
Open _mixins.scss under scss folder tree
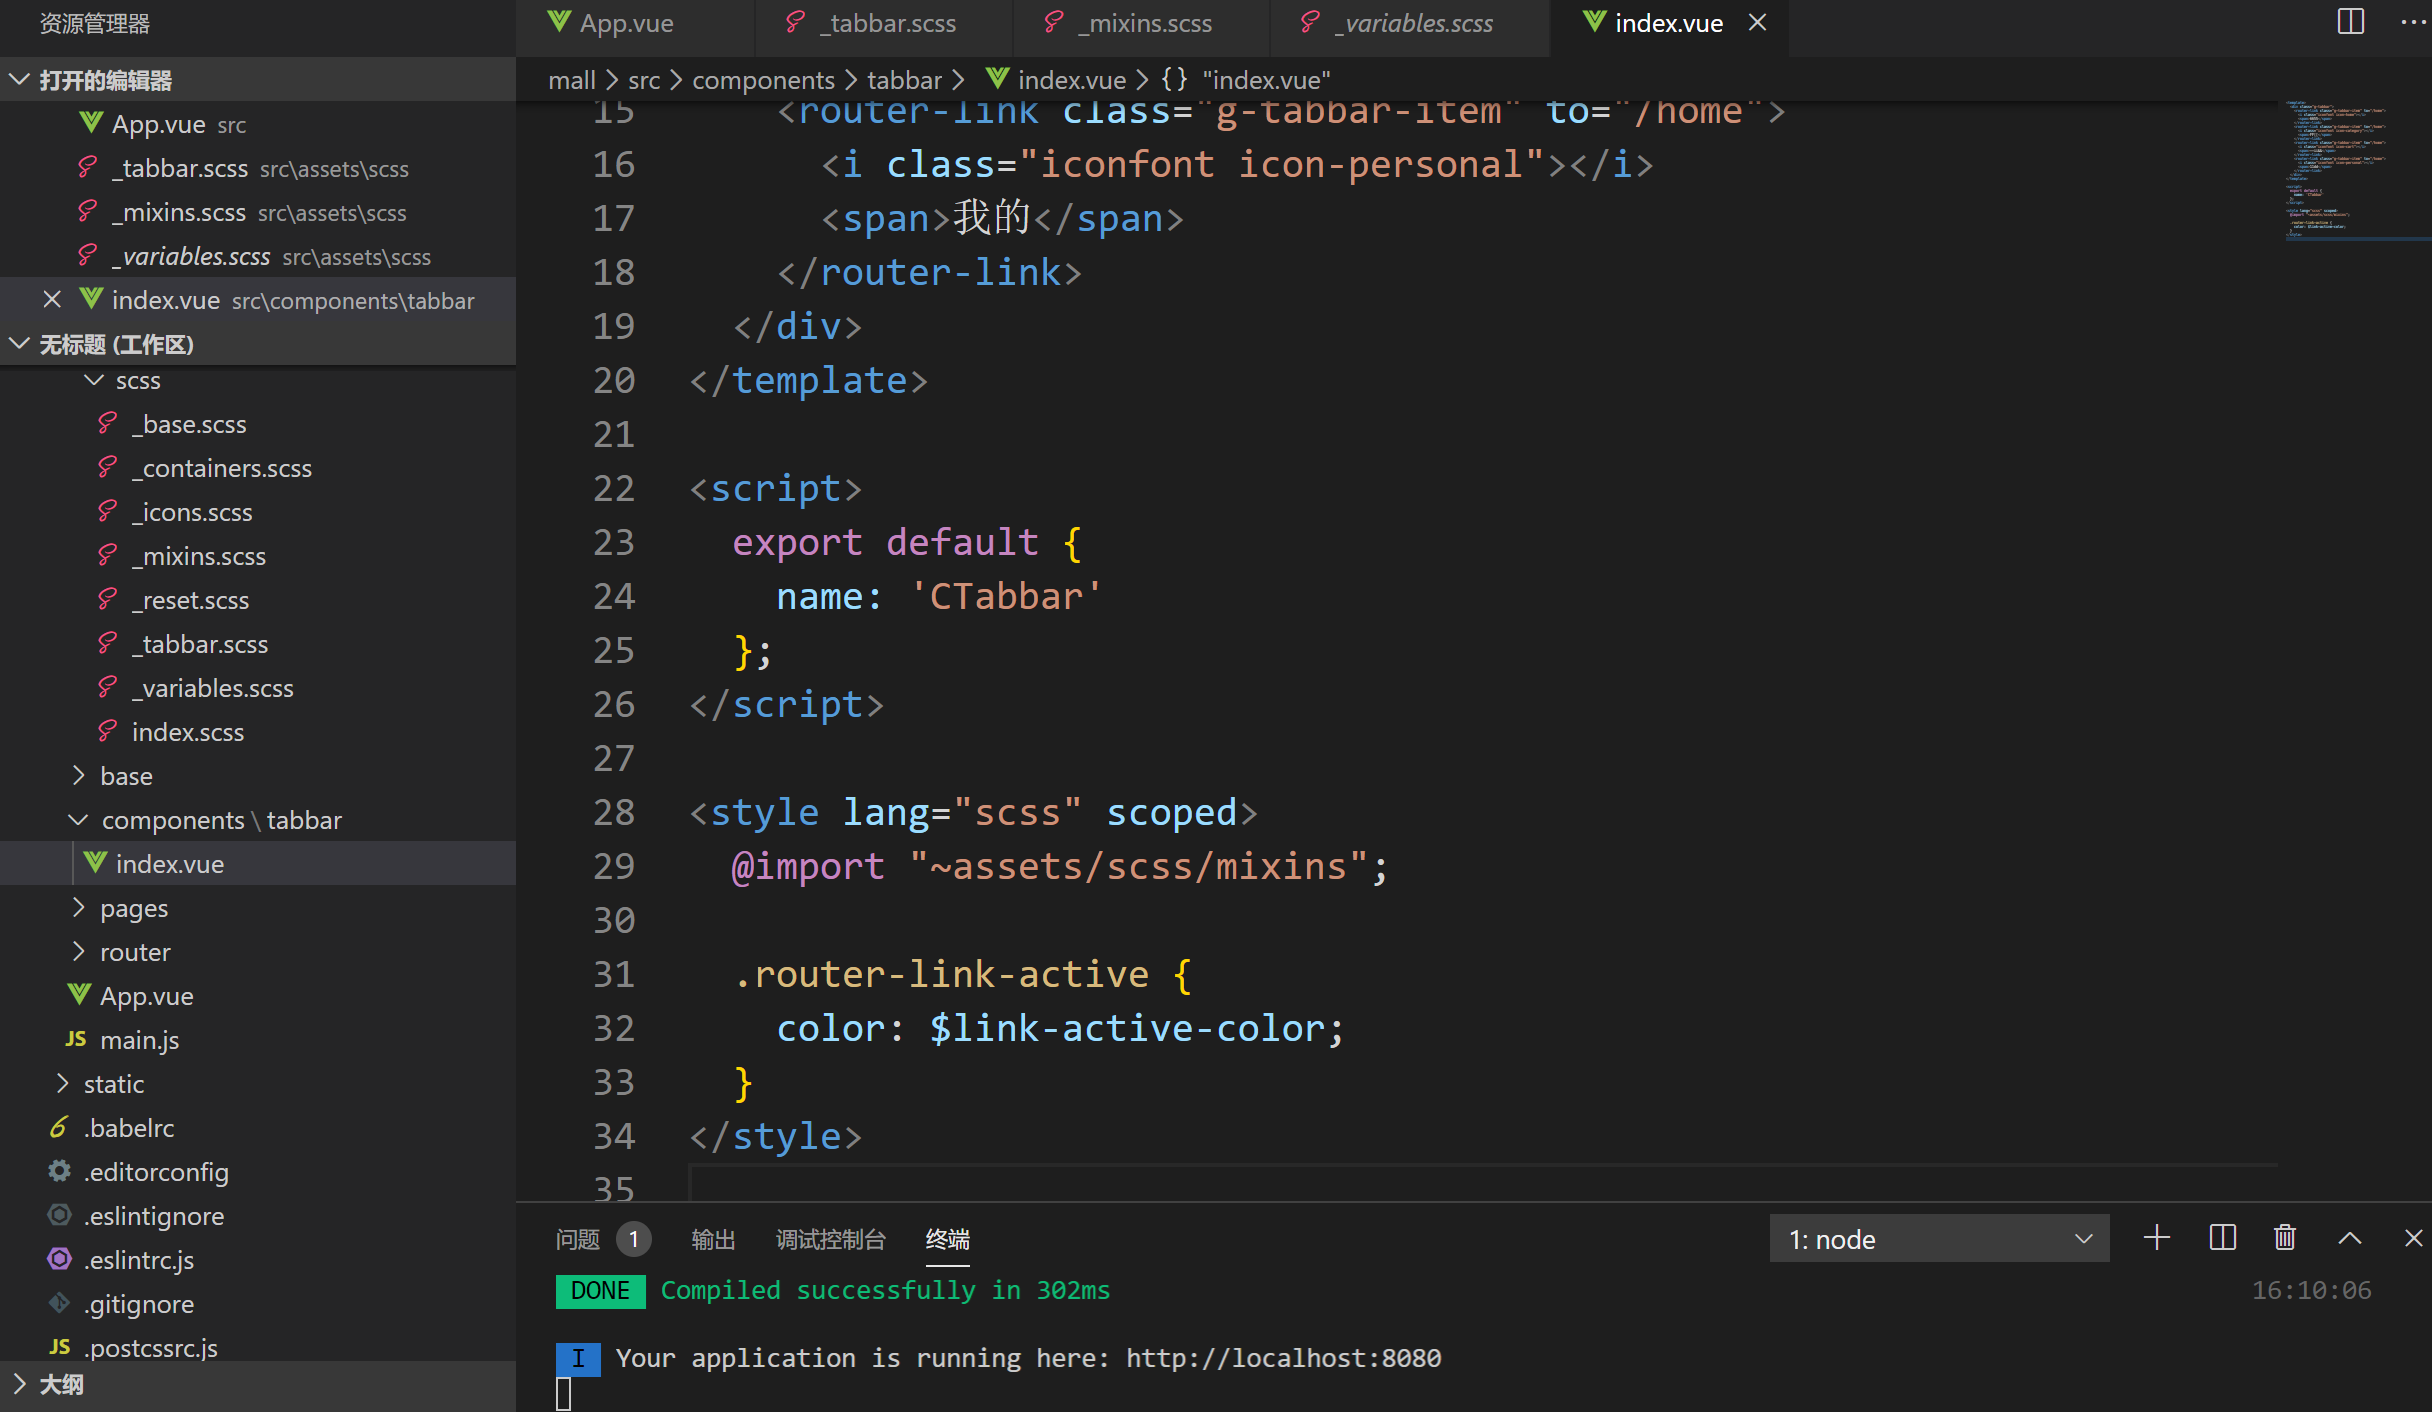(258, 556)
